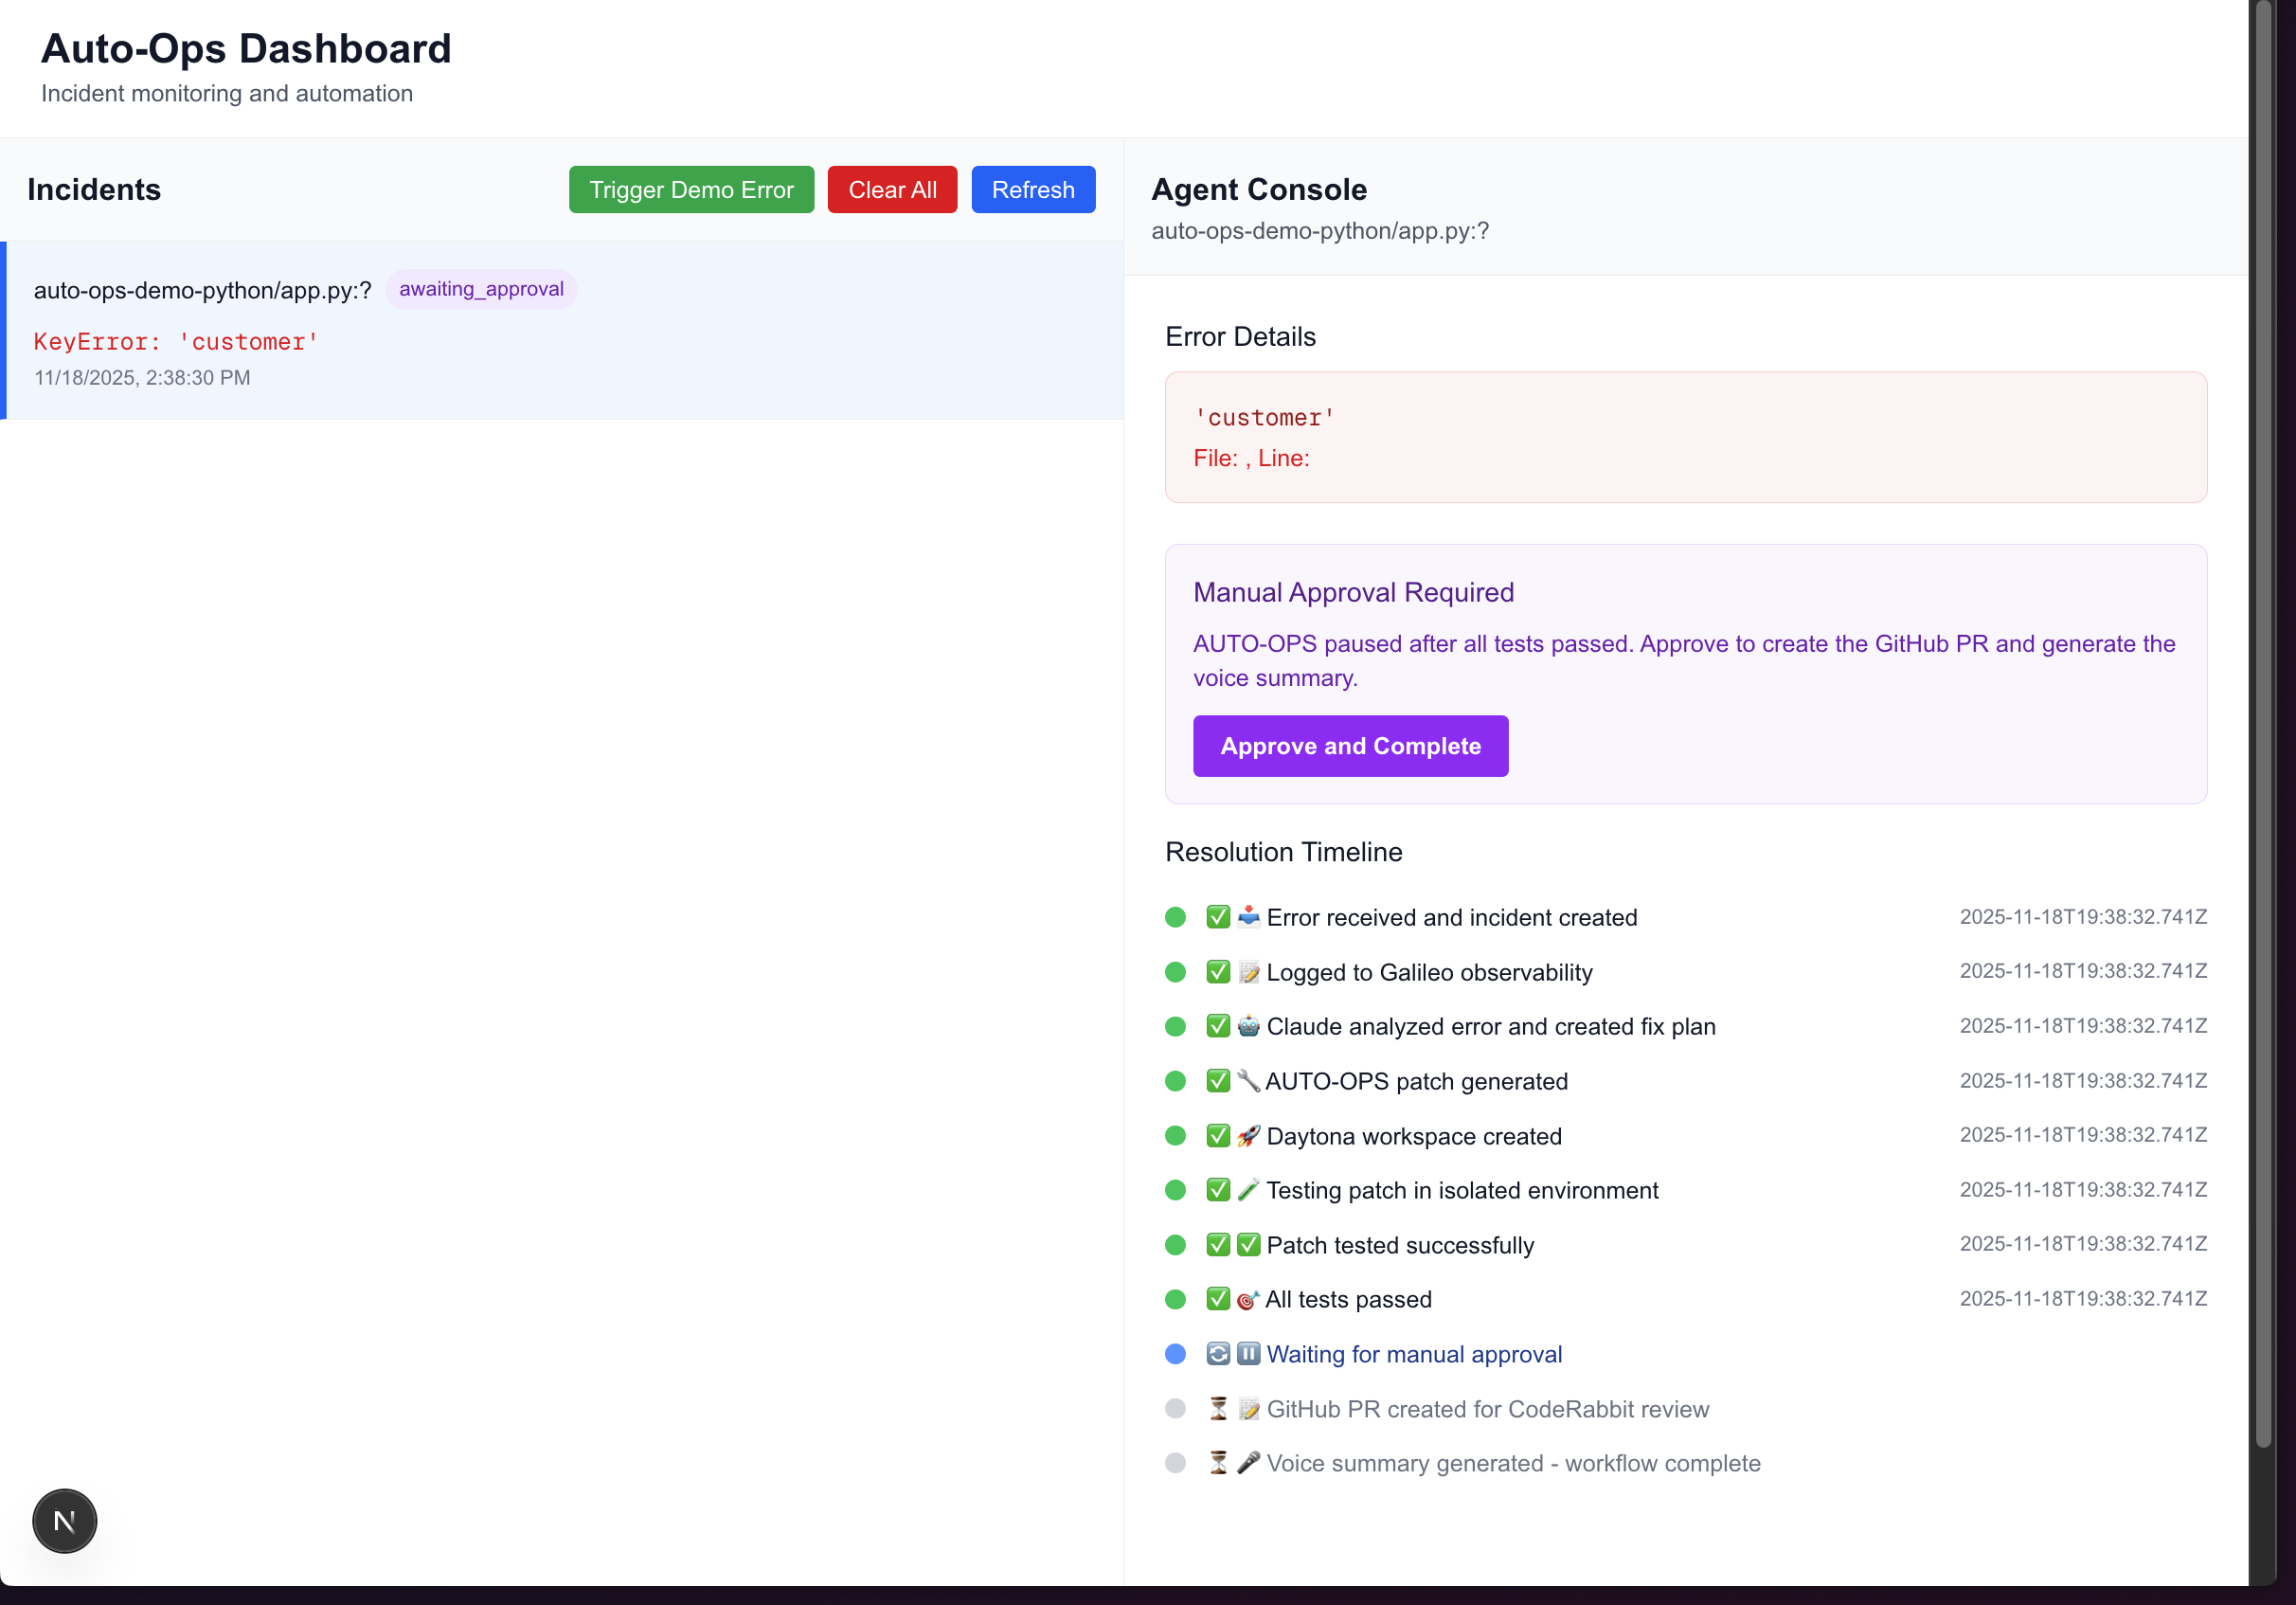2296x1605 pixels.
Task: Click the target icon beside All tests passed
Action: click(x=1248, y=1299)
